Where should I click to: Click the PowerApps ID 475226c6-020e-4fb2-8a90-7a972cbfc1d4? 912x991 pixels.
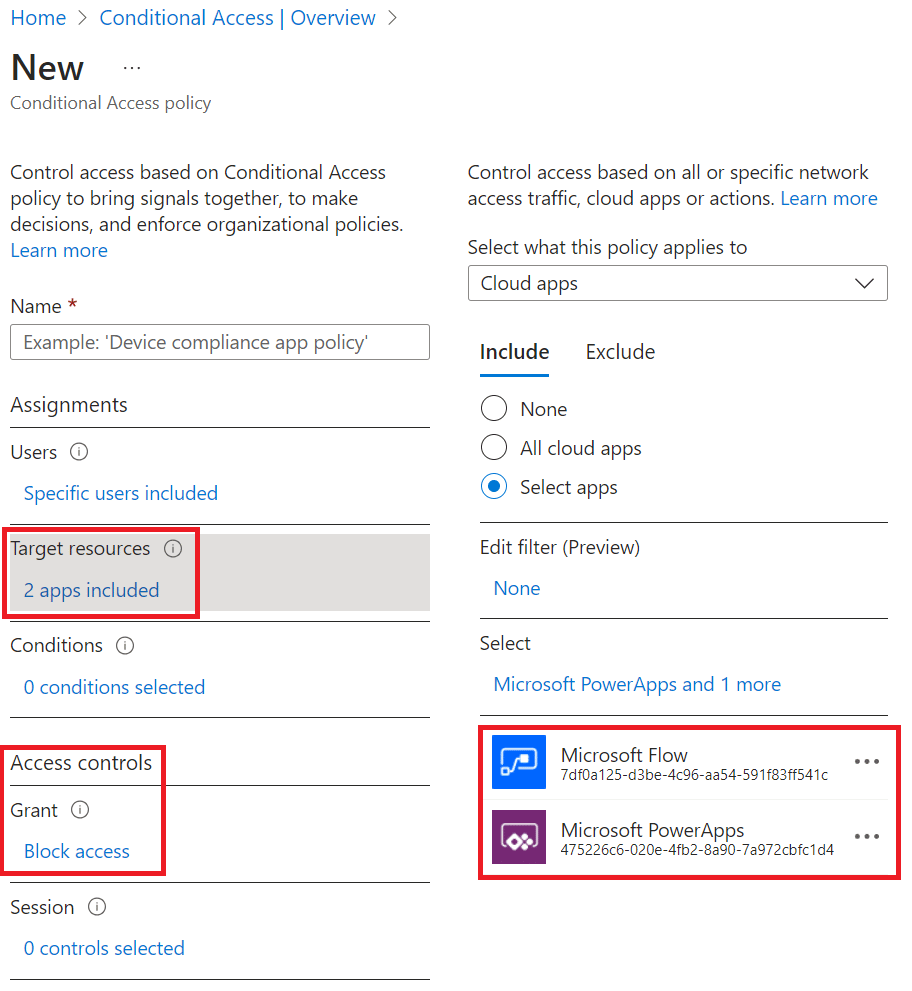[697, 850]
